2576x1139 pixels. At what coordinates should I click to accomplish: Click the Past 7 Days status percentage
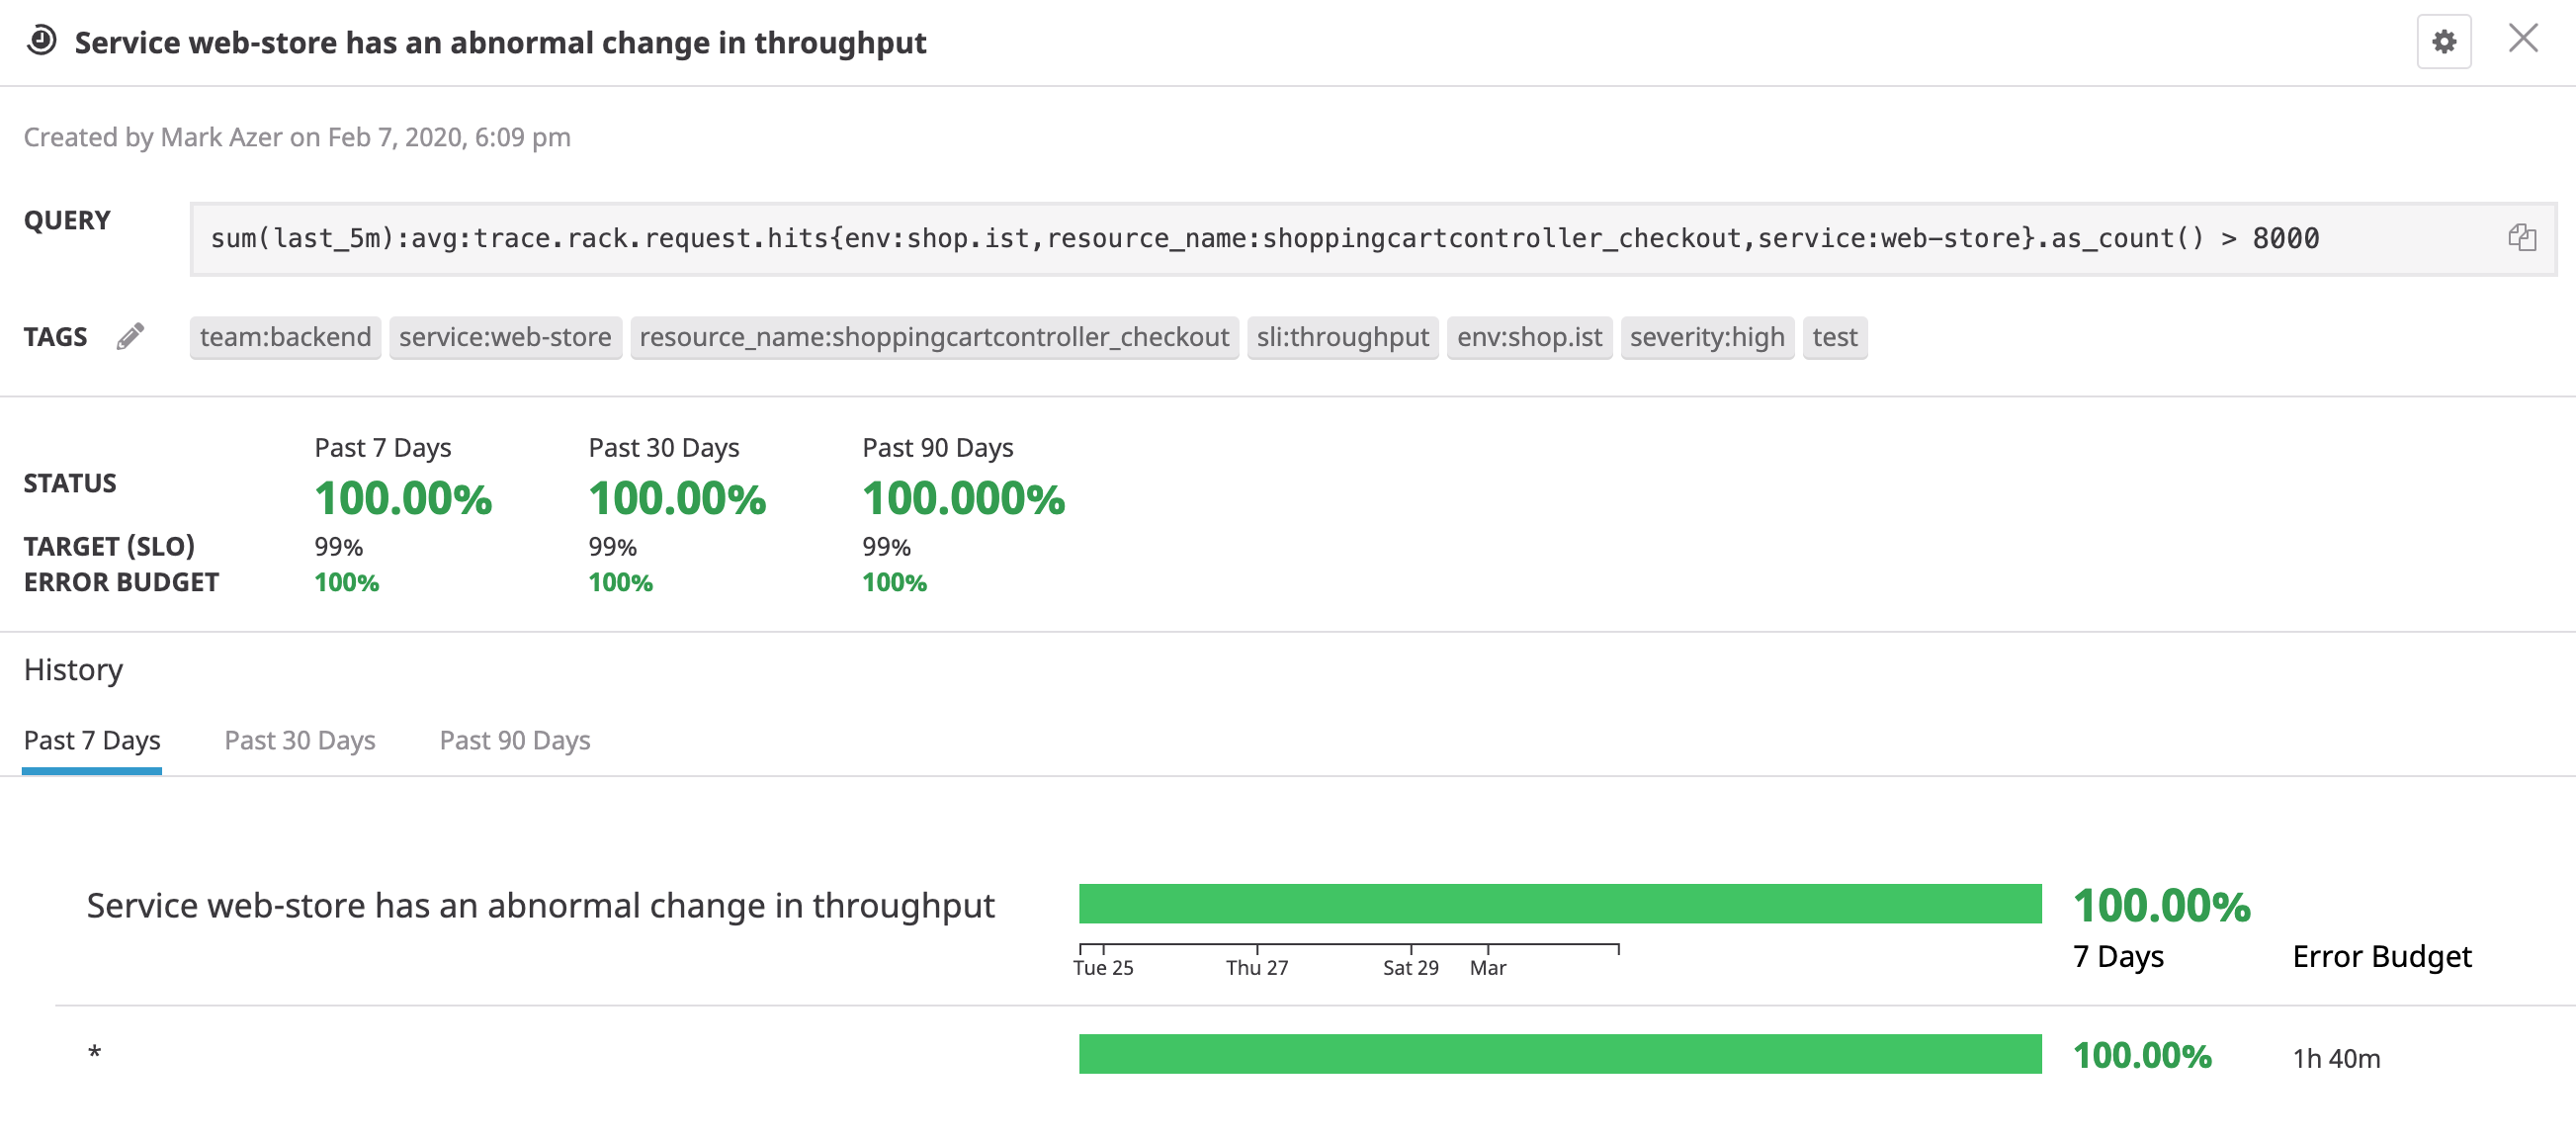(403, 498)
